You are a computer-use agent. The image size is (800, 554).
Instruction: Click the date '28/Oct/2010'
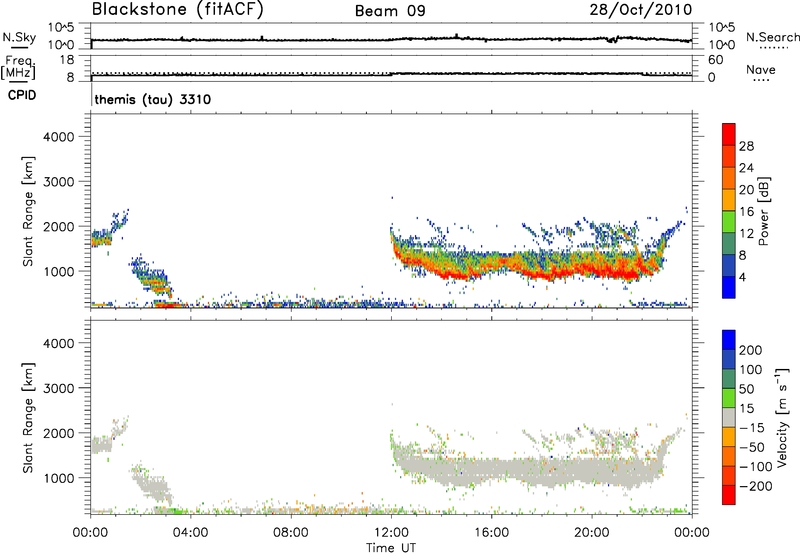pos(641,10)
